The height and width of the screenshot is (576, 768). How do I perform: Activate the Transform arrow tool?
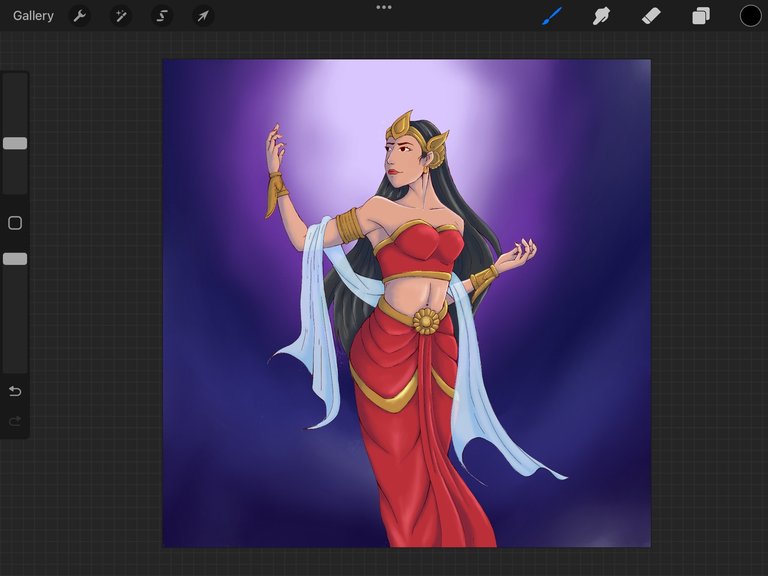(203, 16)
